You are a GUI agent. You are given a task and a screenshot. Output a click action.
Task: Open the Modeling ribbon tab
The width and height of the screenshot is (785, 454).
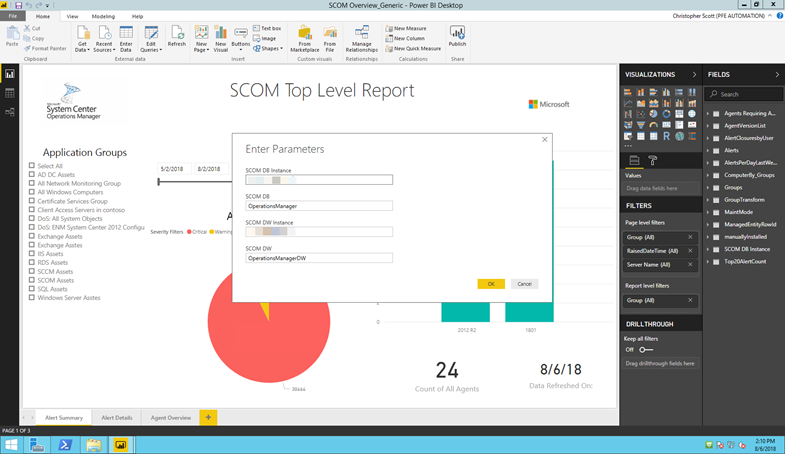pyautogui.click(x=103, y=16)
